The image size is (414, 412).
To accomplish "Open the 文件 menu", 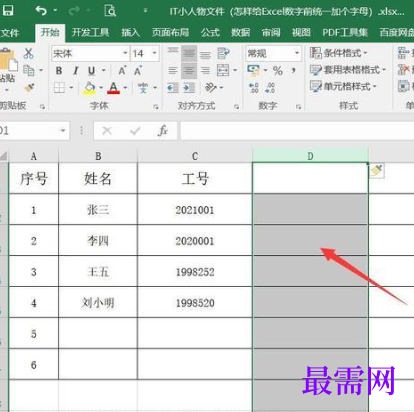I will [x=10, y=33].
